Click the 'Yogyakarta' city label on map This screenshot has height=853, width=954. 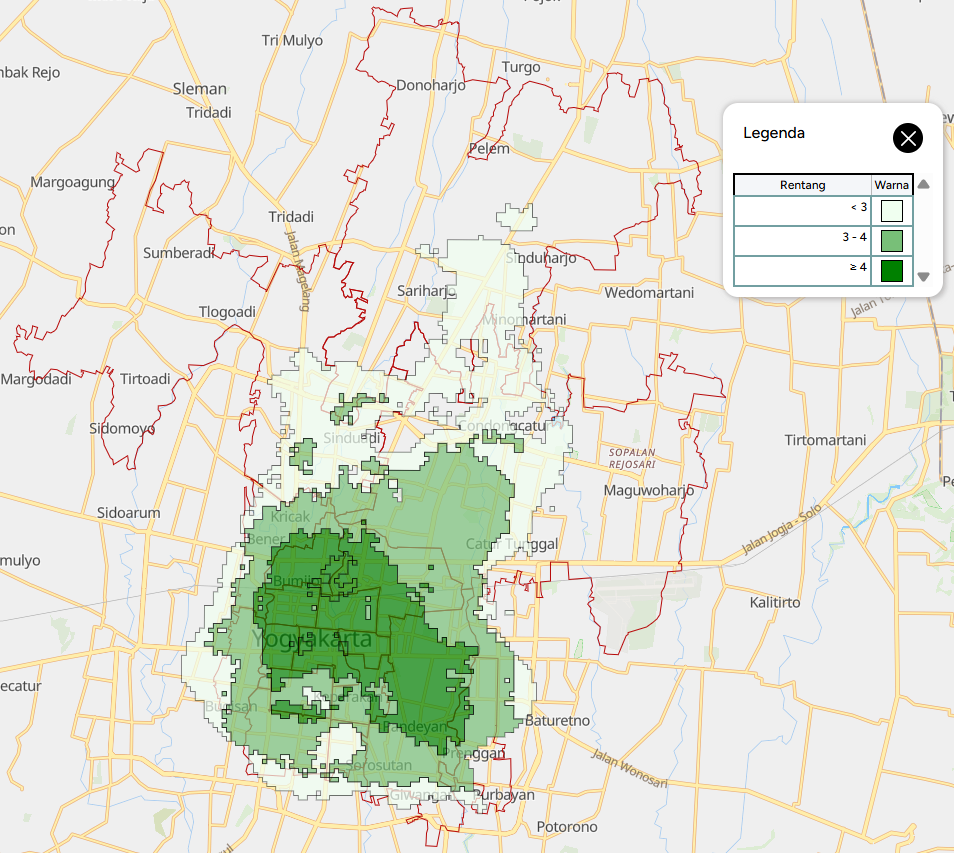[x=312, y=639]
